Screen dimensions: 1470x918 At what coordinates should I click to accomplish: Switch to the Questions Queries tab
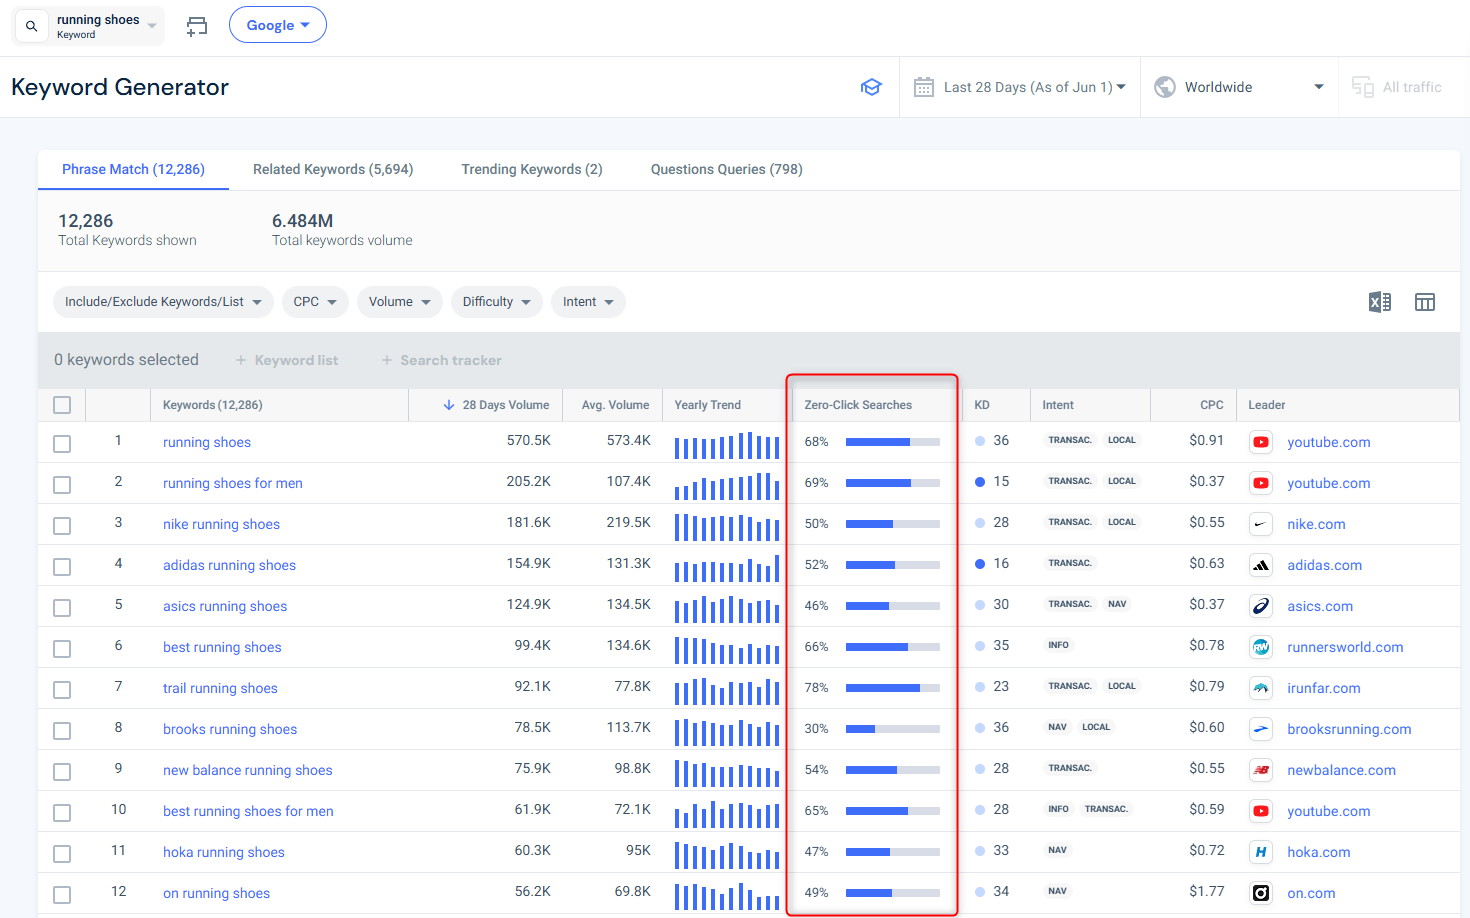[x=727, y=169]
